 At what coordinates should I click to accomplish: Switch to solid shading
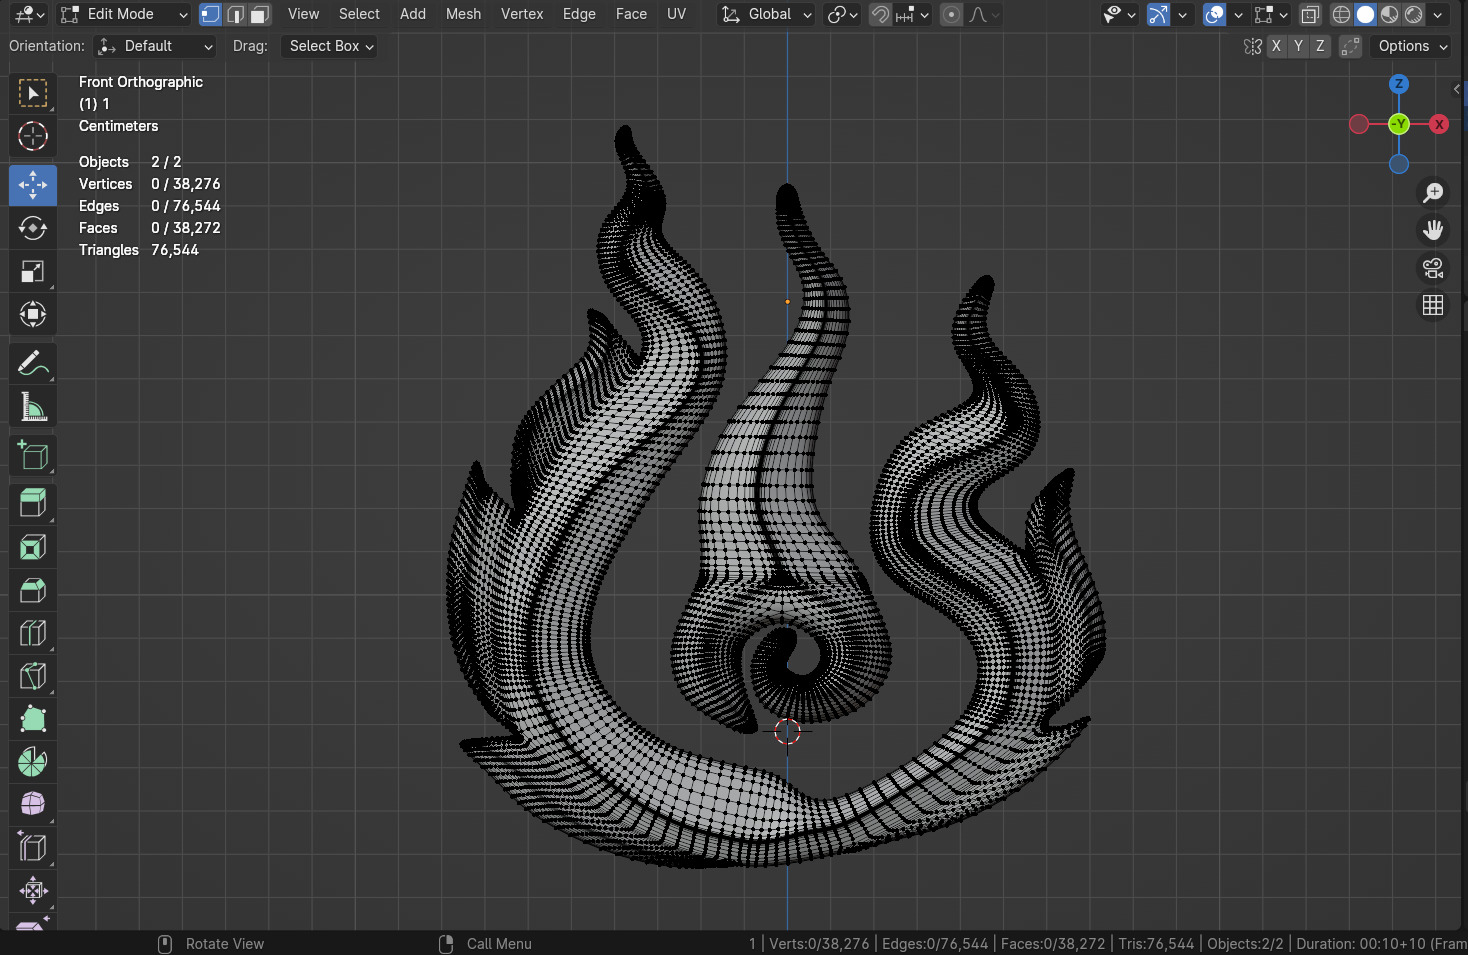1365,14
